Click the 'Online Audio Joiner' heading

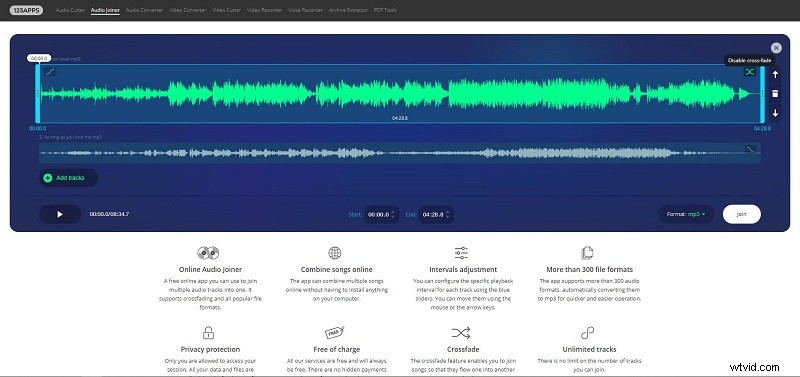click(210, 269)
